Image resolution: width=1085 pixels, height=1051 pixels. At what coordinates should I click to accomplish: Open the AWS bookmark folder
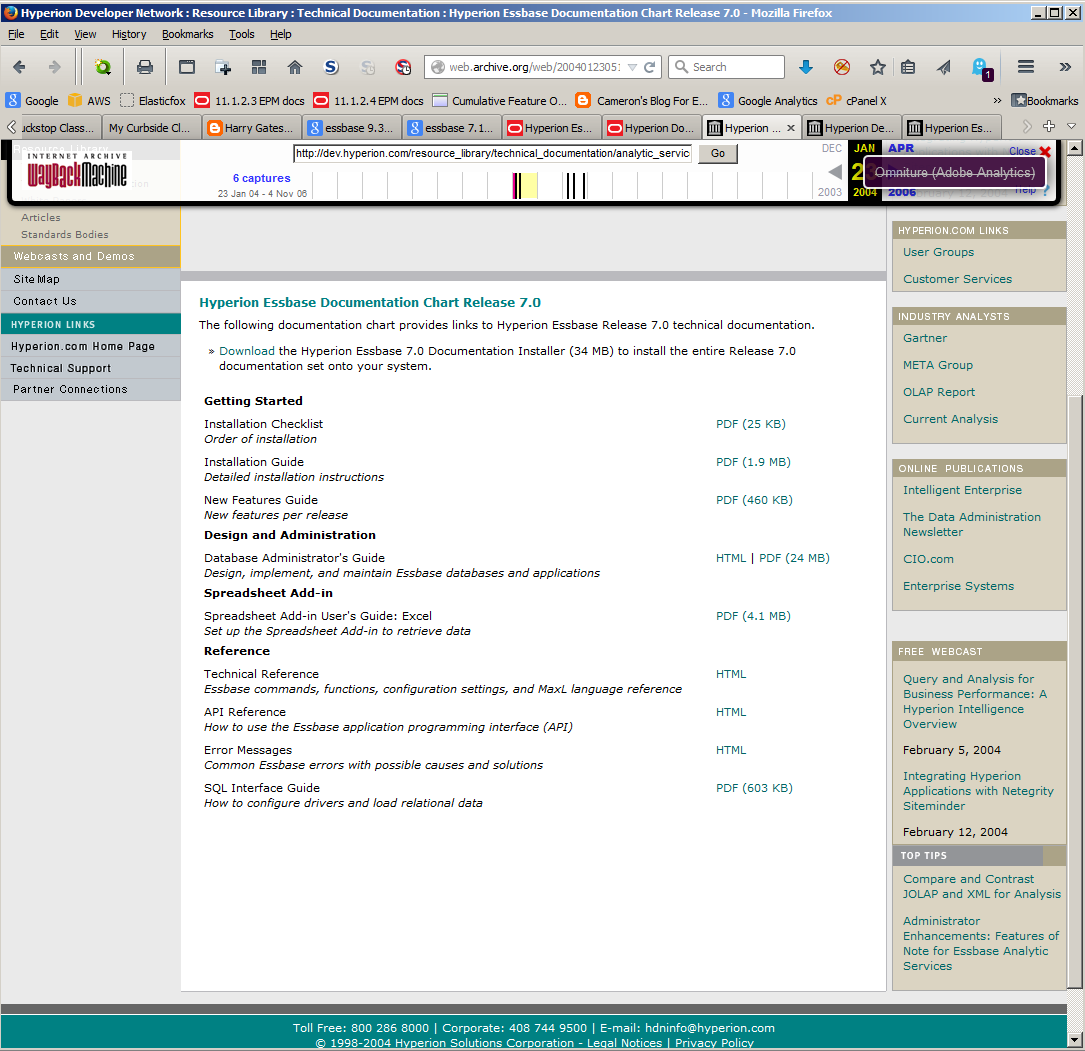point(89,100)
